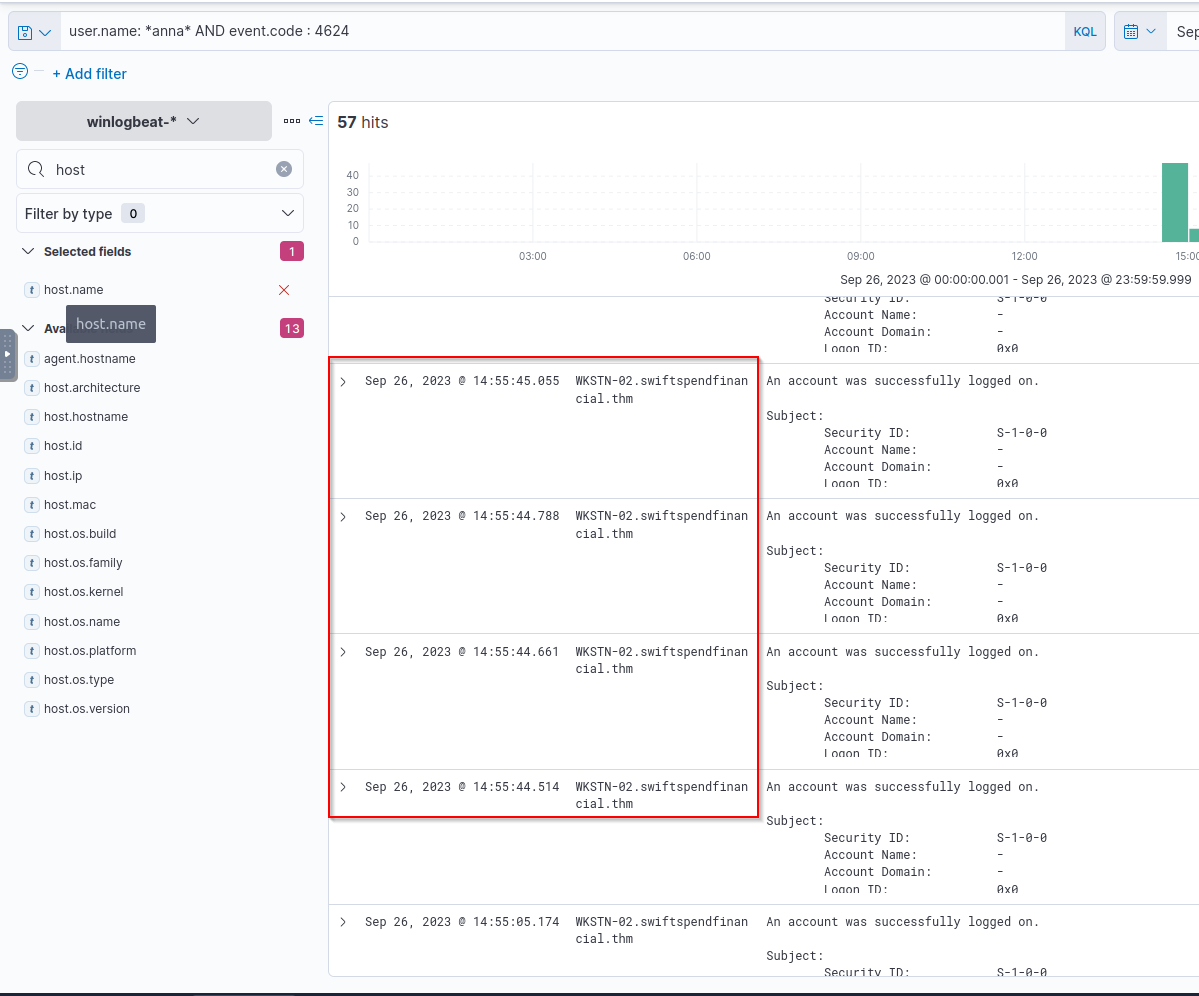This screenshot has height=996, width=1199.
Task: Open the saved query menu icon
Action: coord(34,32)
